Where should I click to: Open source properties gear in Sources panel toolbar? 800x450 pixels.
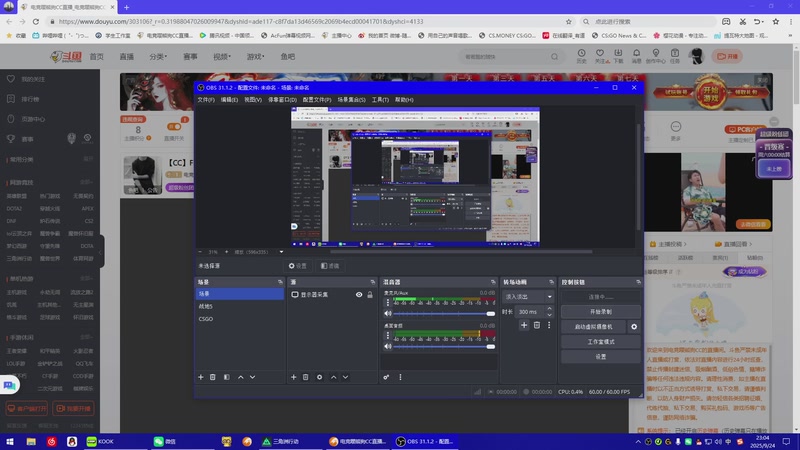pyautogui.click(x=319, y=377)
